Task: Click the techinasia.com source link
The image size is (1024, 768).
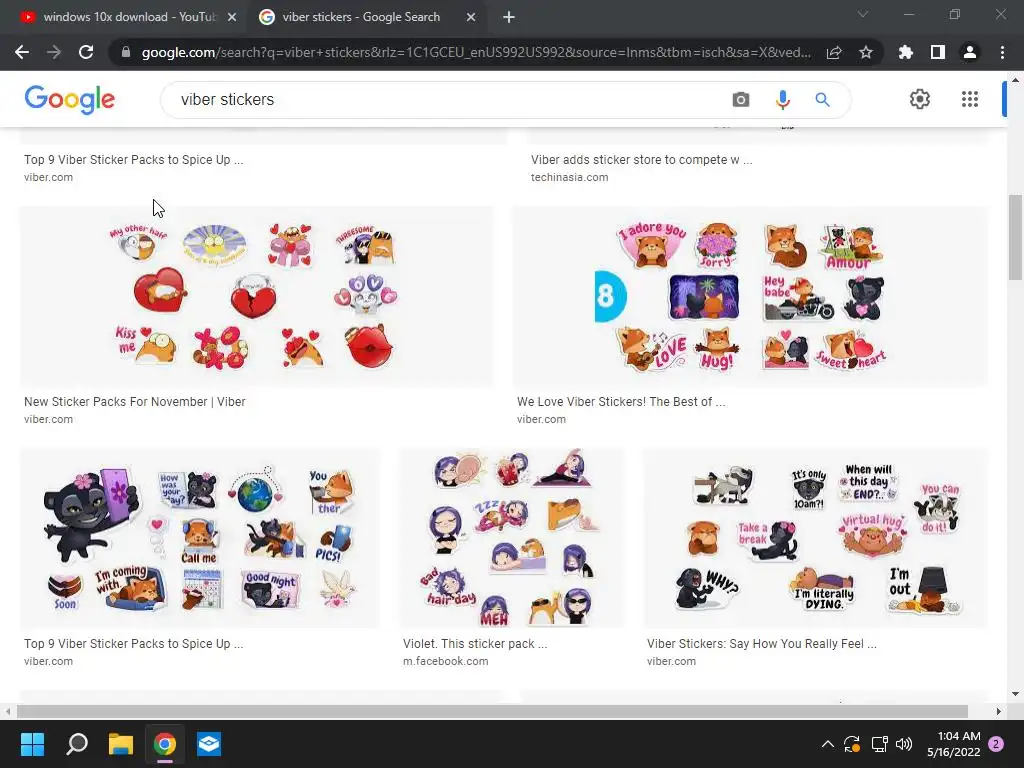Action: coord(569,177)
